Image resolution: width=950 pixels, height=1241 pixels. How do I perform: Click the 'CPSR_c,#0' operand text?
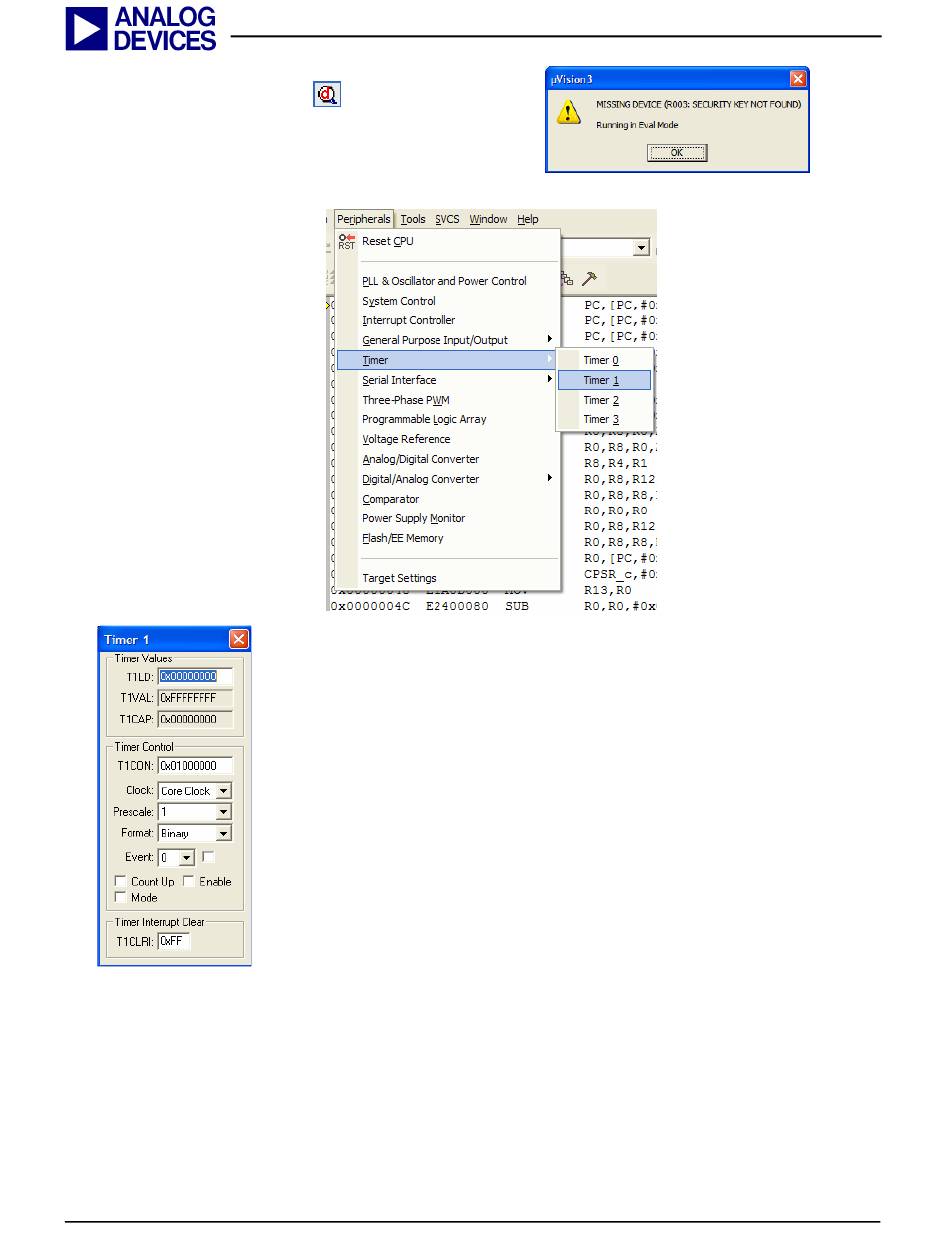620,575
